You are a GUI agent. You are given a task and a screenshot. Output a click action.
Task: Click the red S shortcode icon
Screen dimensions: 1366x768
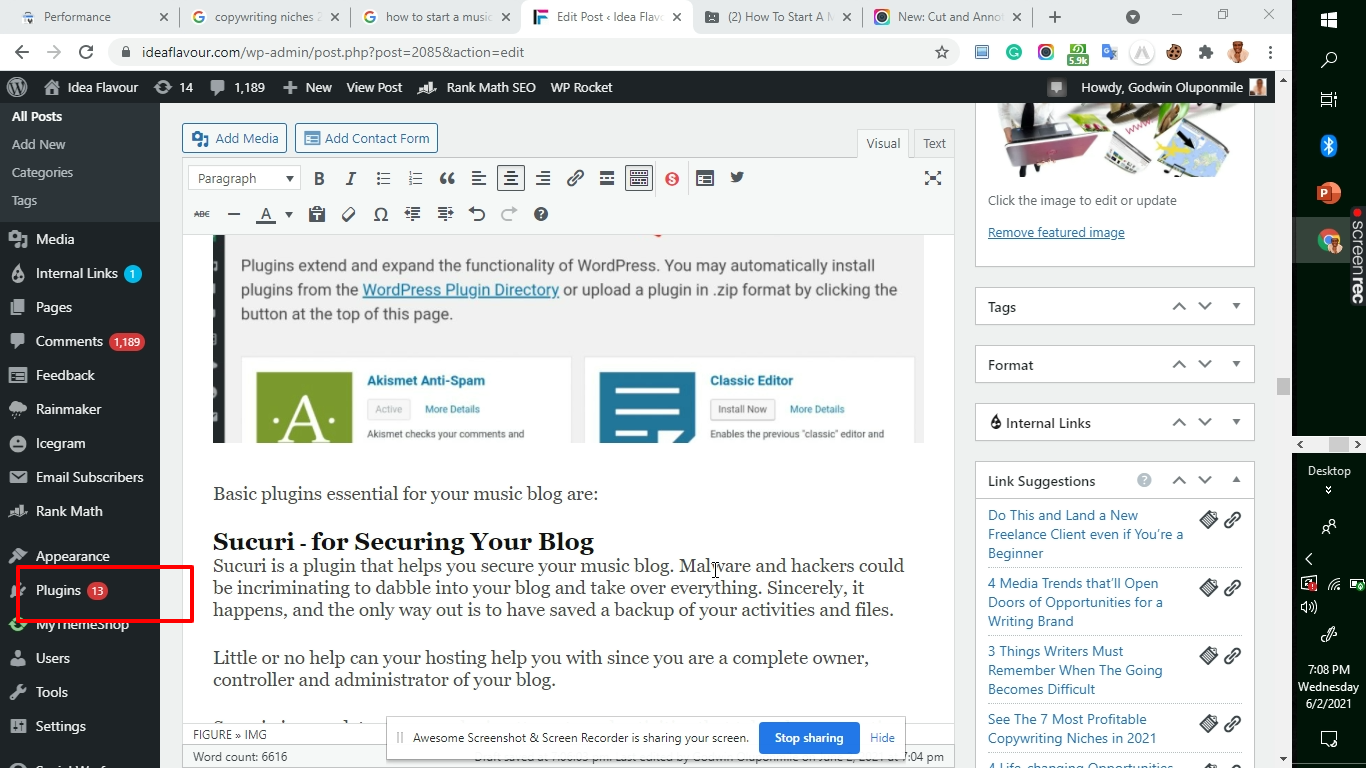coord(672,178)
